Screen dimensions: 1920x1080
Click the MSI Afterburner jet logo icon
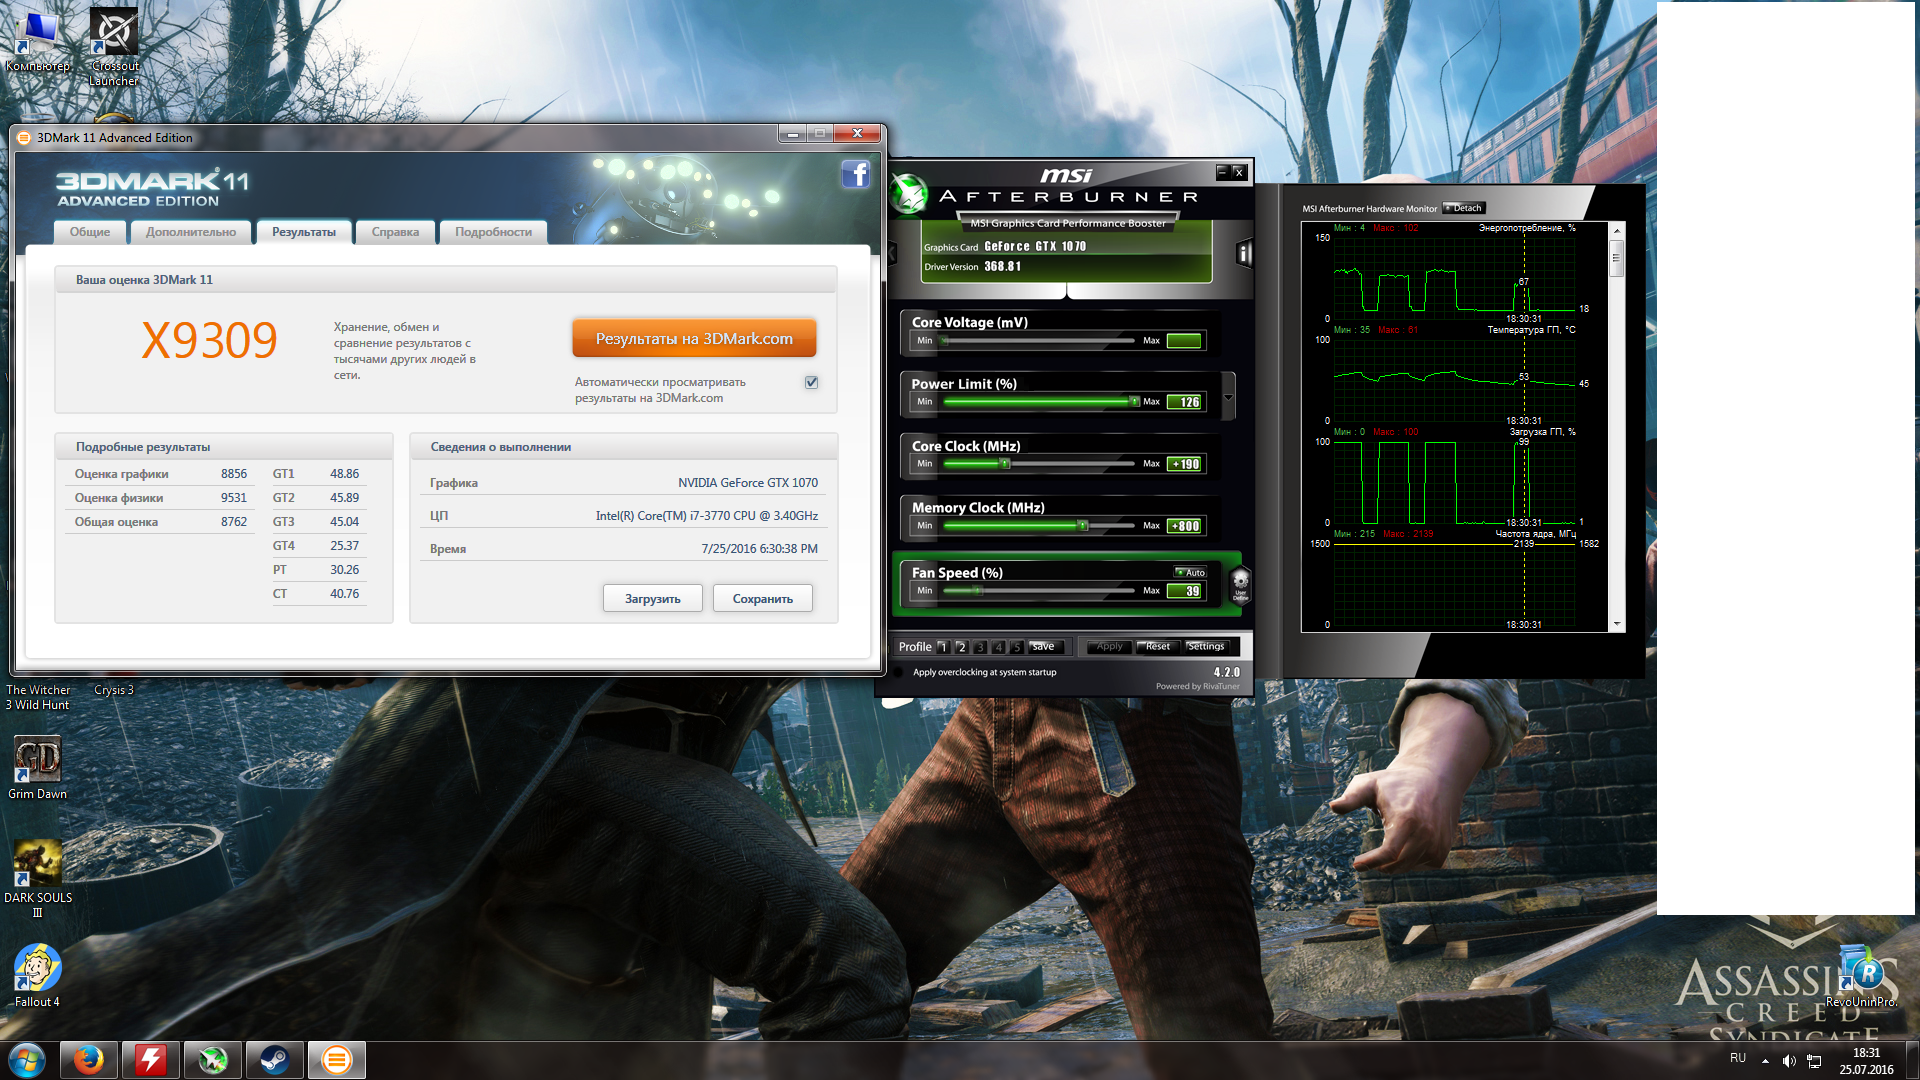[x=909, y=194]
